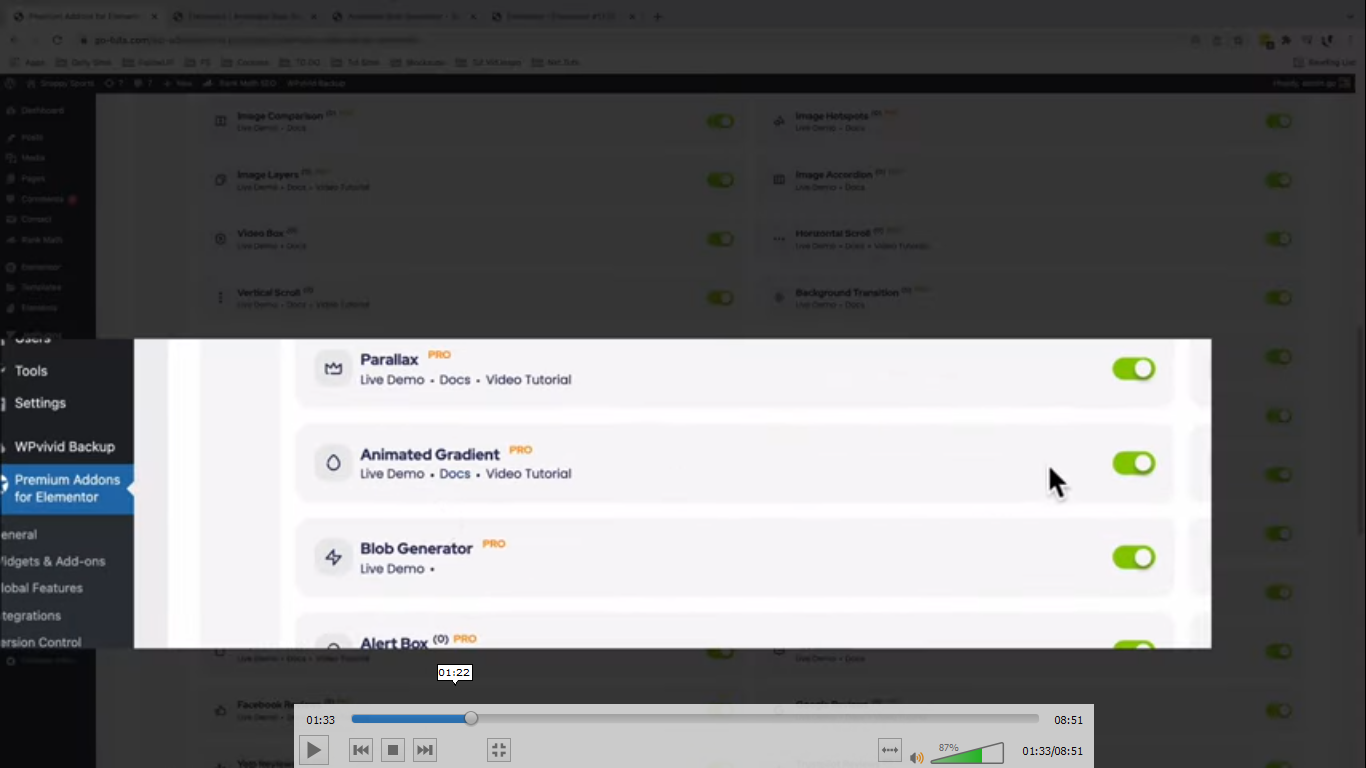Click the Blob Generator widget title
The height and width of the screenshot is (768, 1366).
pos(416,549)
